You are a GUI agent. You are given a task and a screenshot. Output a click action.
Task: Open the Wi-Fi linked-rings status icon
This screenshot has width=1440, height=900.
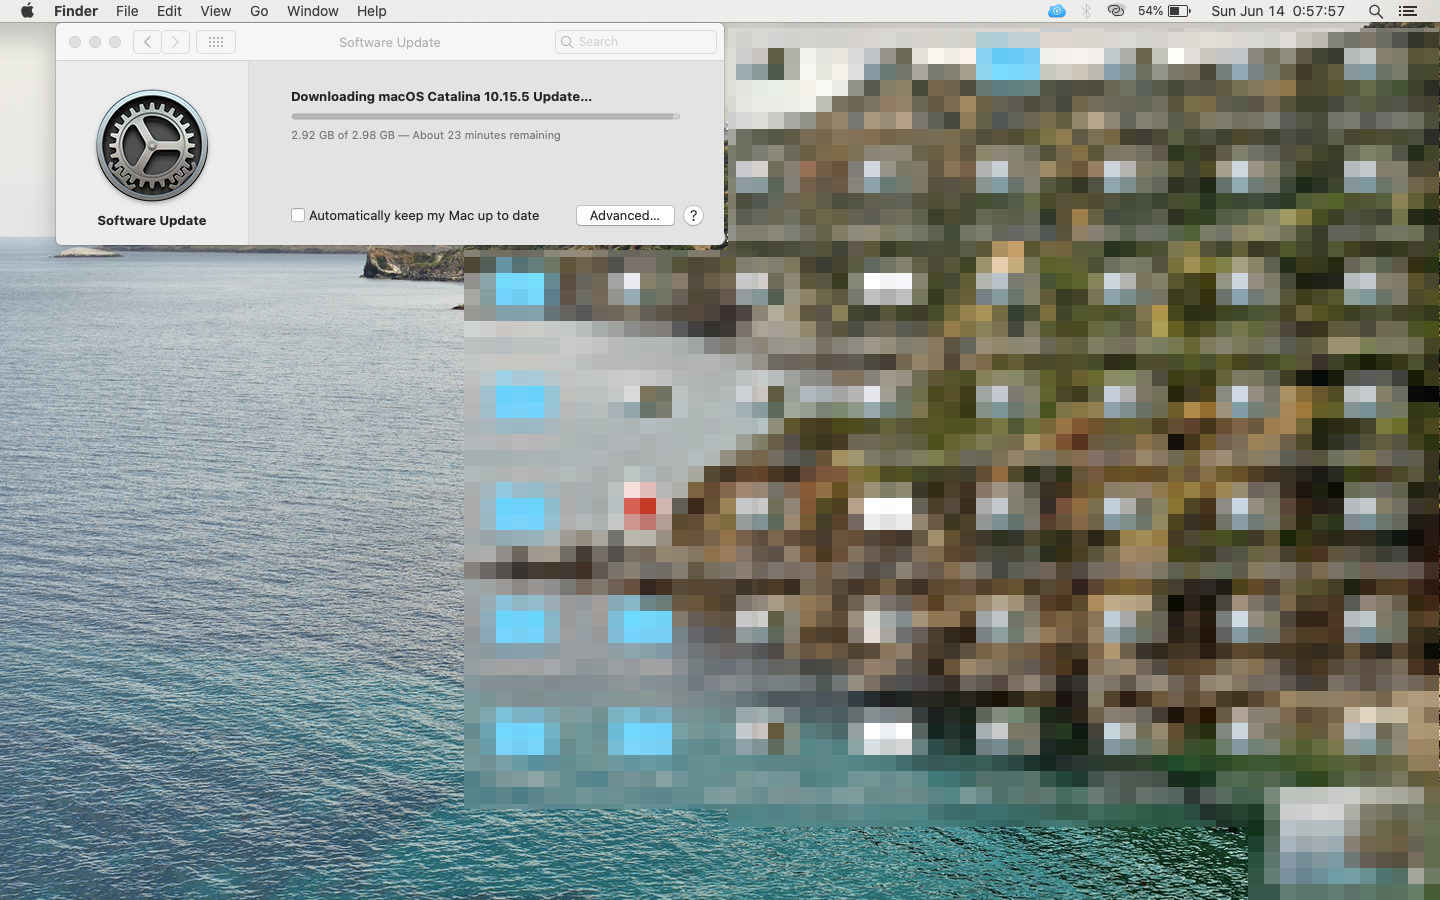(1116, 11)
